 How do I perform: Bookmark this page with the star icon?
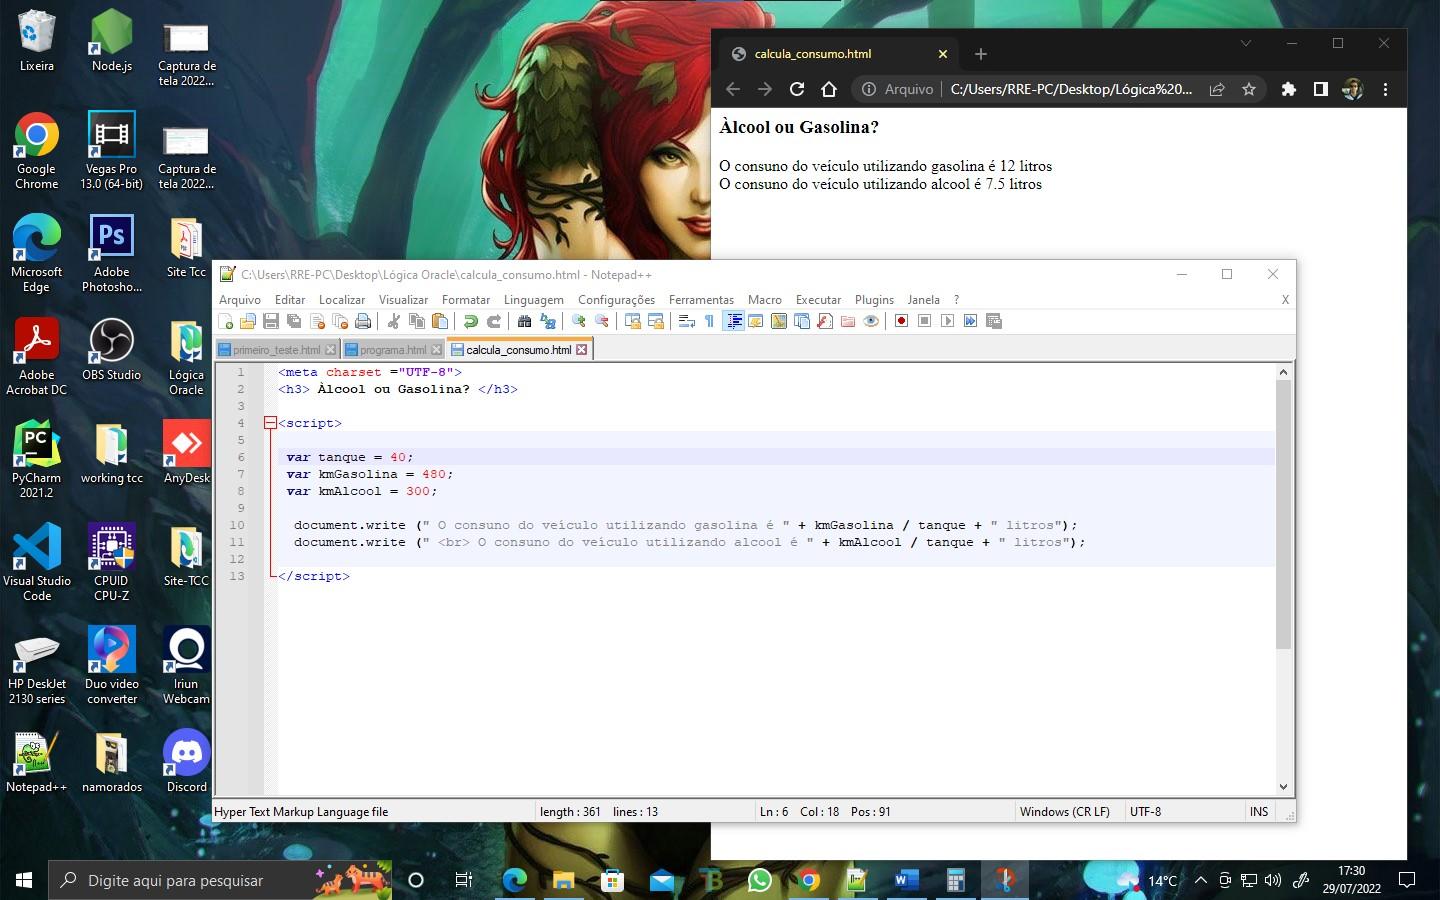(x=1249, y=89)
